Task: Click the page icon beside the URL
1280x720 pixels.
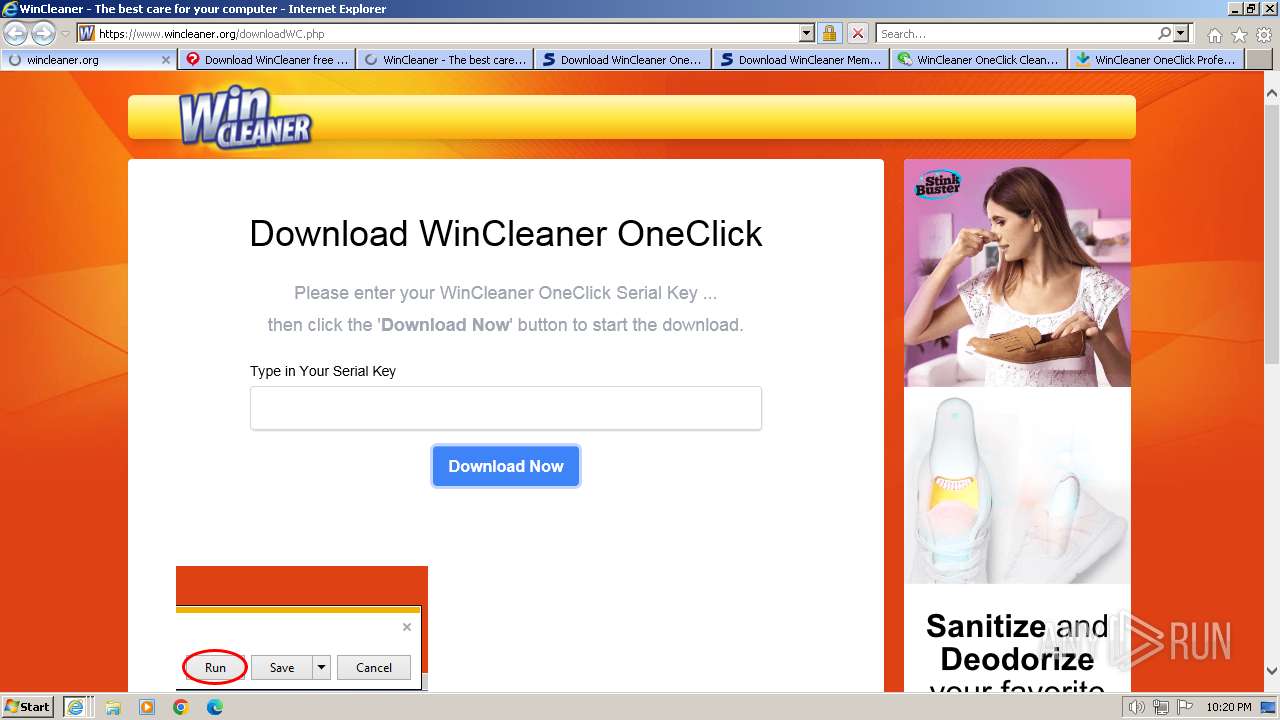Action: click(x=87, y=34)
